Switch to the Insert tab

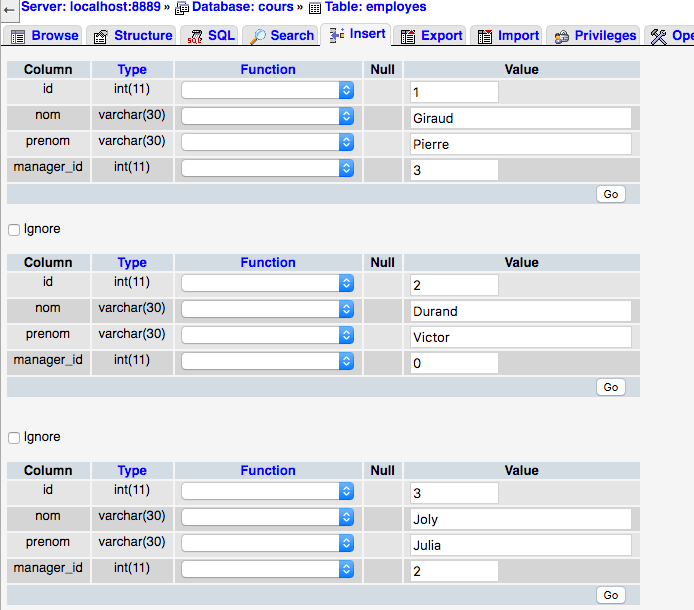pyautogui.click(x=356, y=34)
